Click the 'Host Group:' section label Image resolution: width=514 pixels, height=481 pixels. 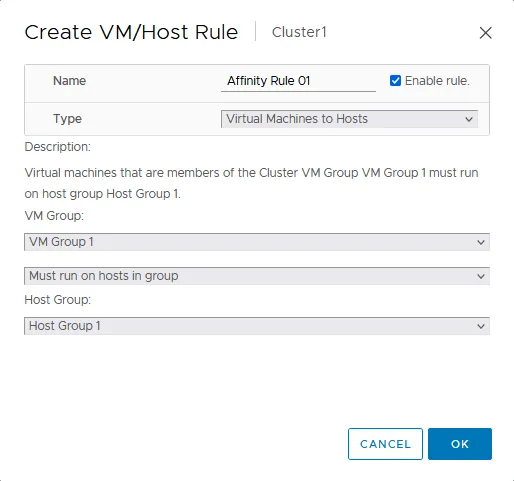[x=57, y=300]
